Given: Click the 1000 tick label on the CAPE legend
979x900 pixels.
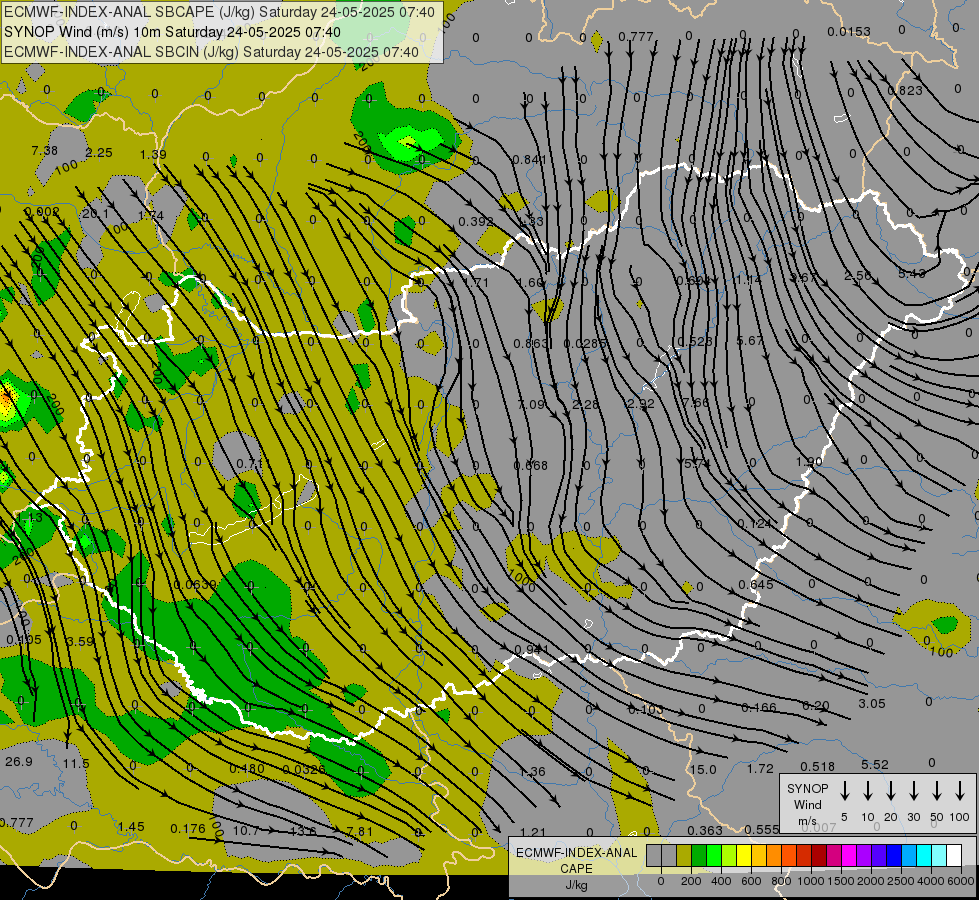Looking at the screenshot, I should click(811, 881).
